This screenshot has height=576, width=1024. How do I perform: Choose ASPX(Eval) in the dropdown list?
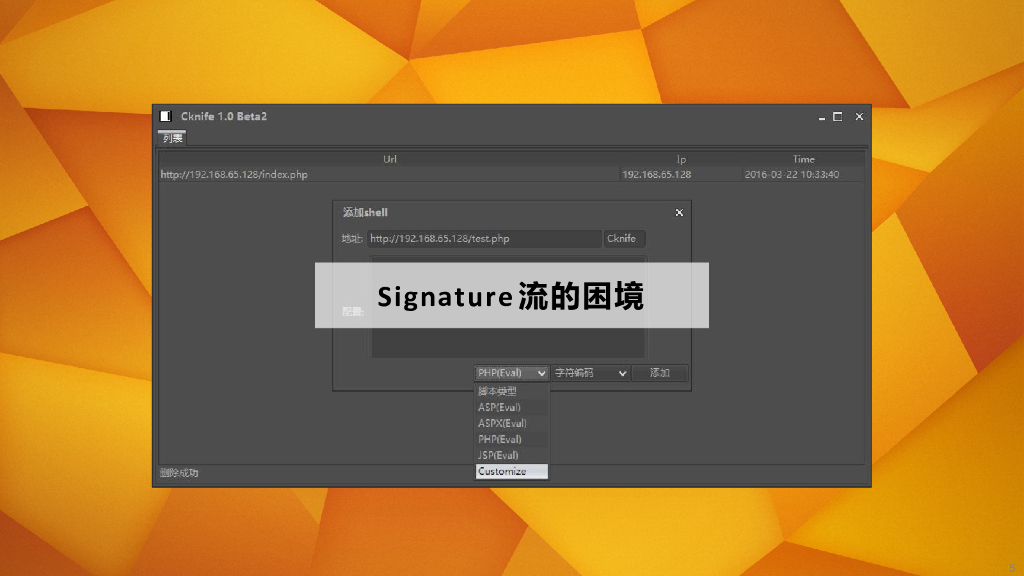point(511,423)
